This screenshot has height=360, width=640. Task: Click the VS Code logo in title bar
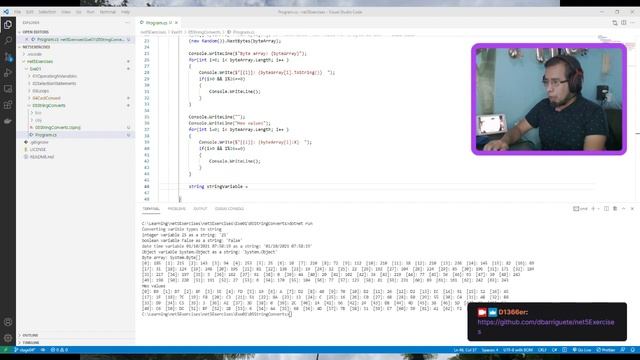point(6,12)
